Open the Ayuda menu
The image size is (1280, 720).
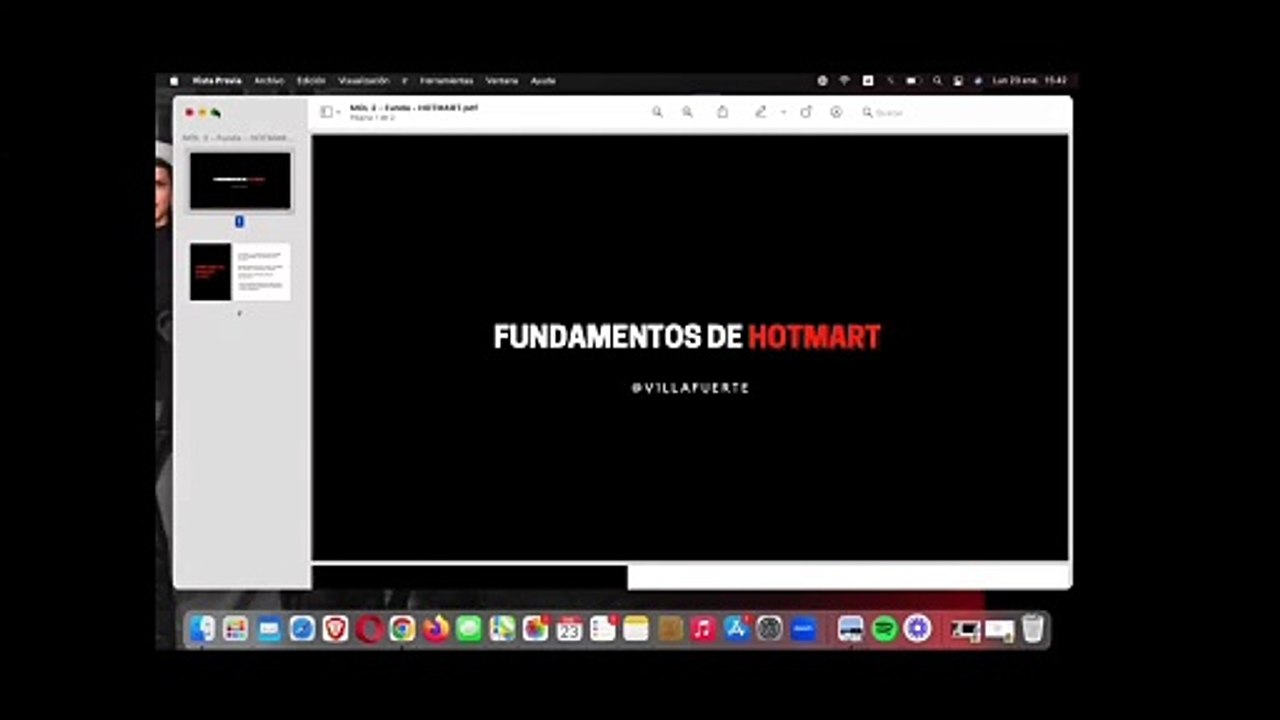[x=543, y=80]
